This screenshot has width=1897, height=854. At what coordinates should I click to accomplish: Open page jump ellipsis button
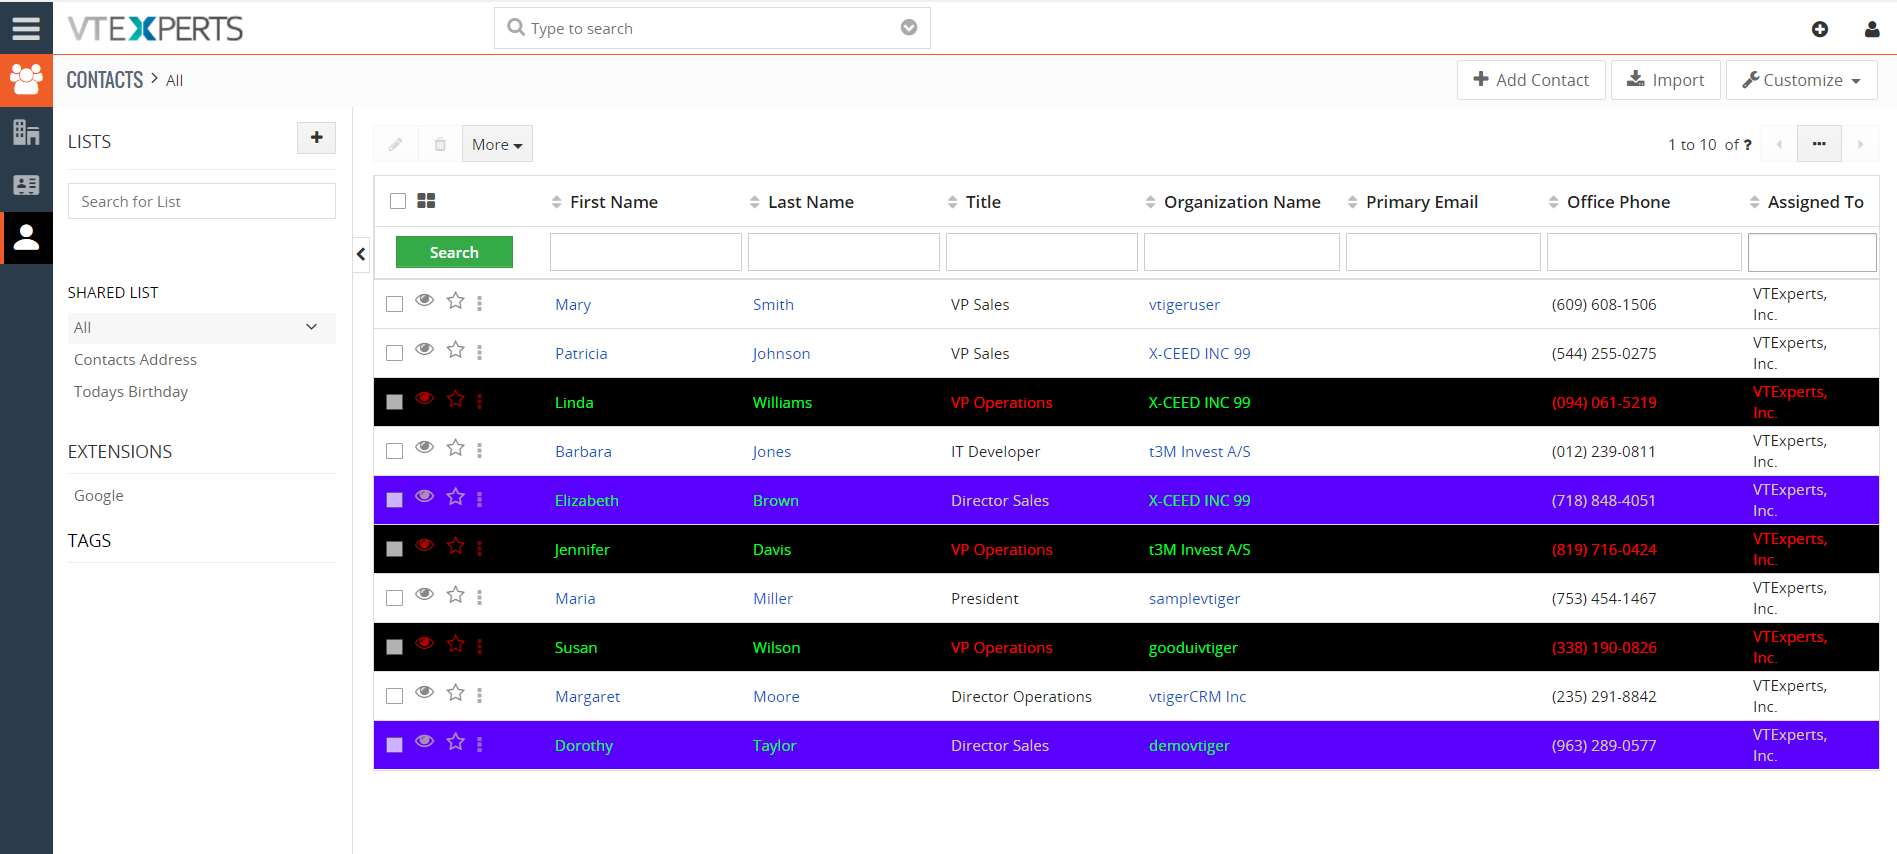coord(1819,144)
